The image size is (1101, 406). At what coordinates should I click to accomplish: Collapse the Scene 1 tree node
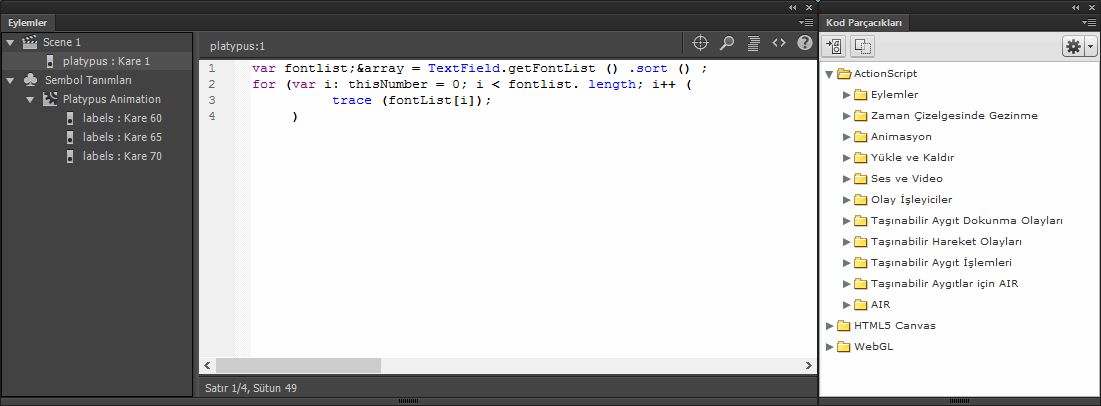11,42
